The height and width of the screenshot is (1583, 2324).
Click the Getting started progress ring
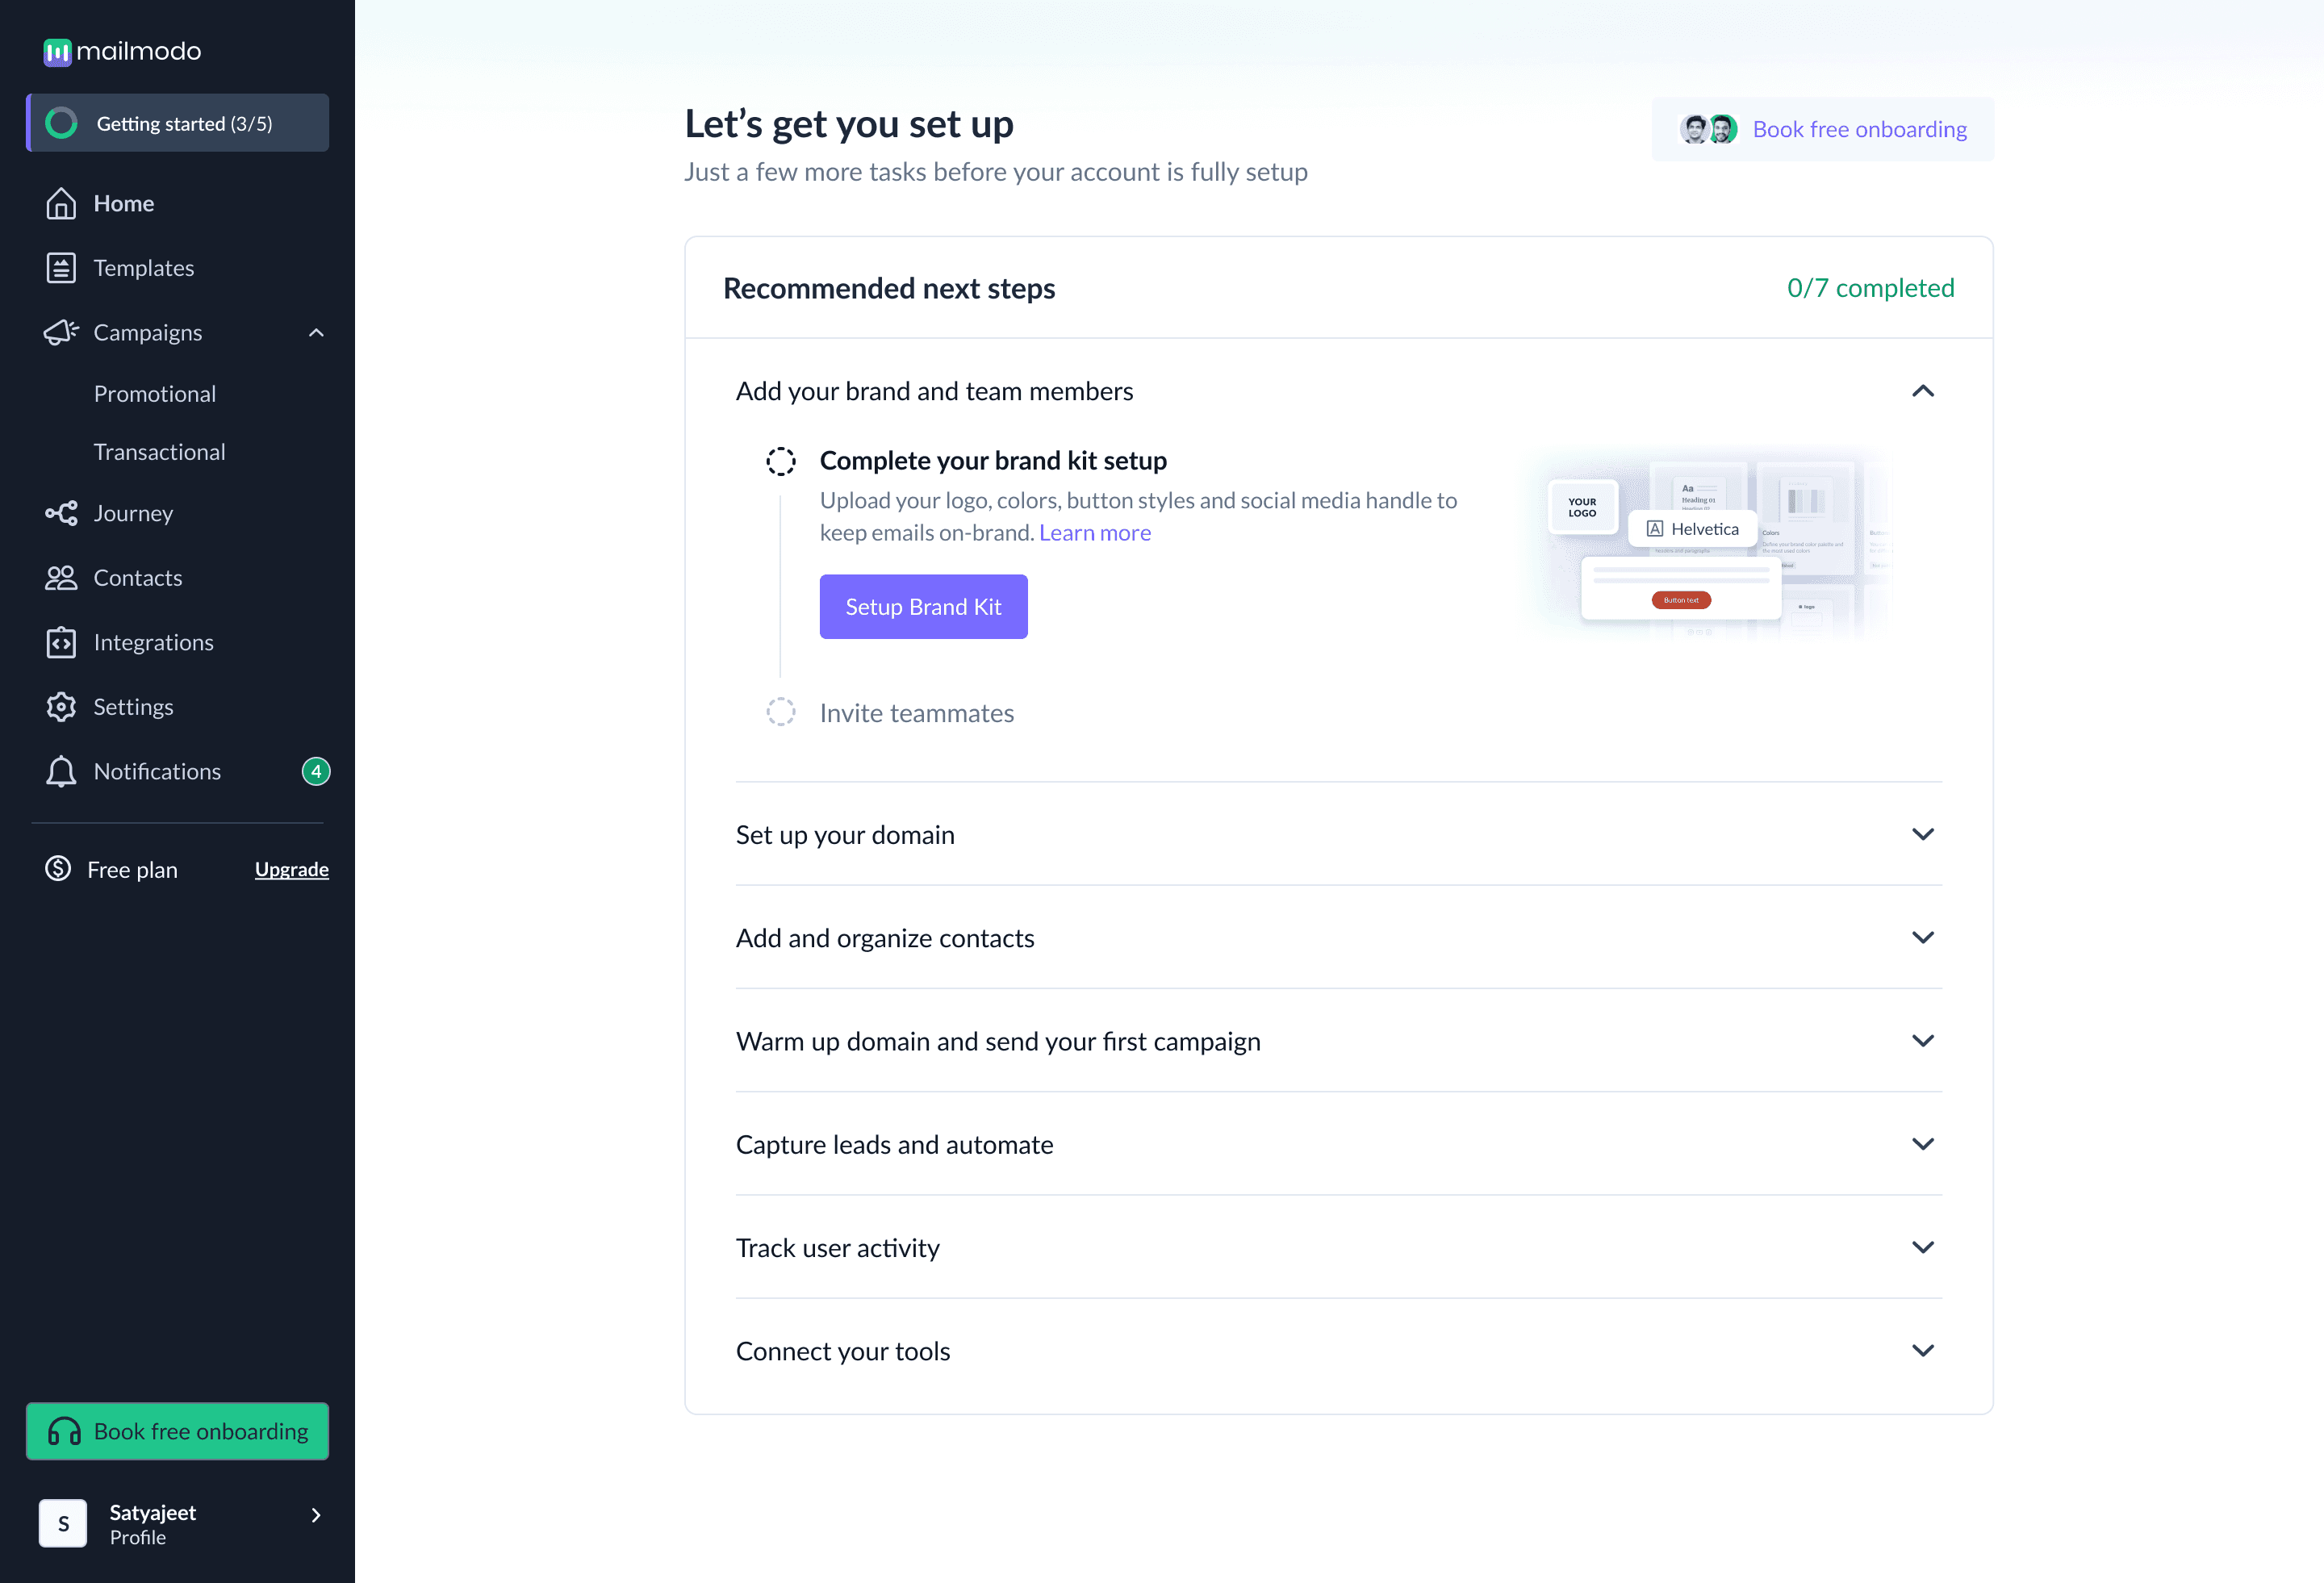61,123
